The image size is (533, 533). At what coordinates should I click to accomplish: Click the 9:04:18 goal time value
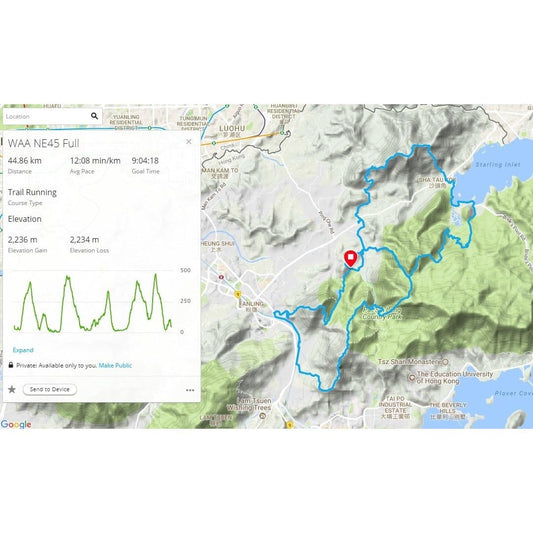tap(145, 160)
